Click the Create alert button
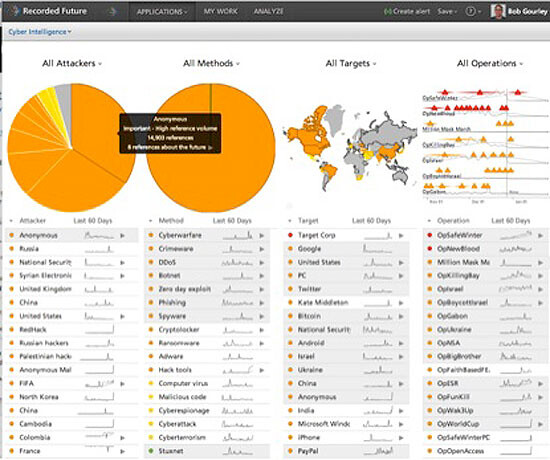The height and width of the screenshot is (460, 550). point(407,12)
